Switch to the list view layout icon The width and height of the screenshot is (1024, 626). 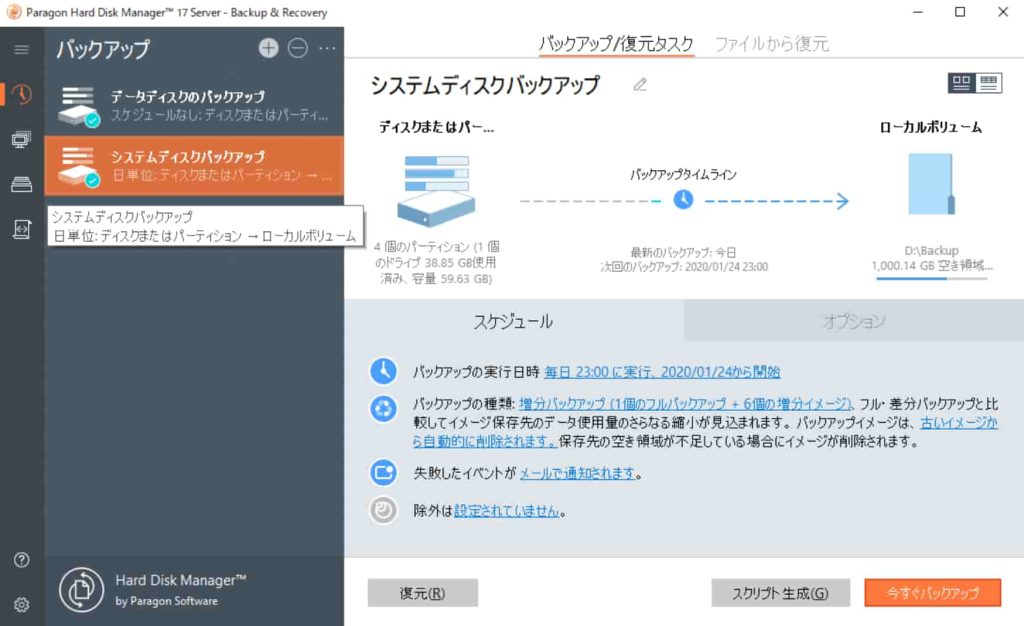pyautogui.click(x=989, y=83)
